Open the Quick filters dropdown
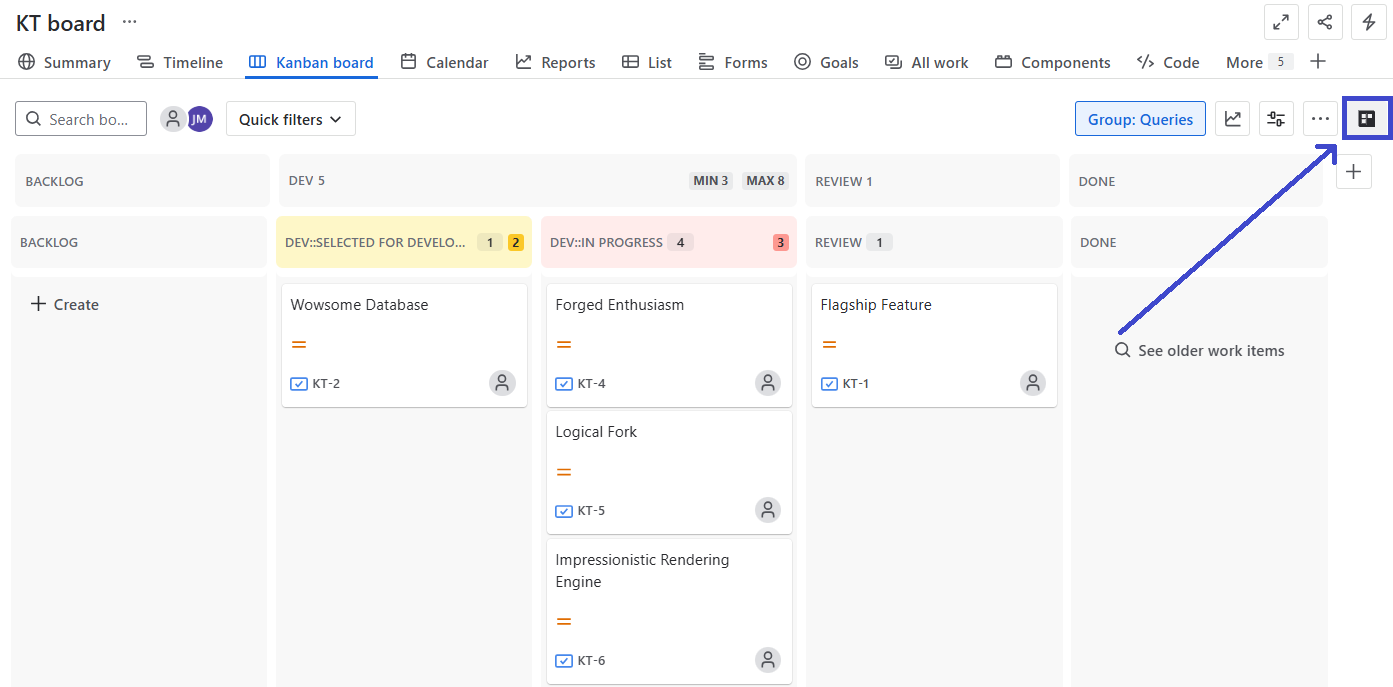 [290, 118]
